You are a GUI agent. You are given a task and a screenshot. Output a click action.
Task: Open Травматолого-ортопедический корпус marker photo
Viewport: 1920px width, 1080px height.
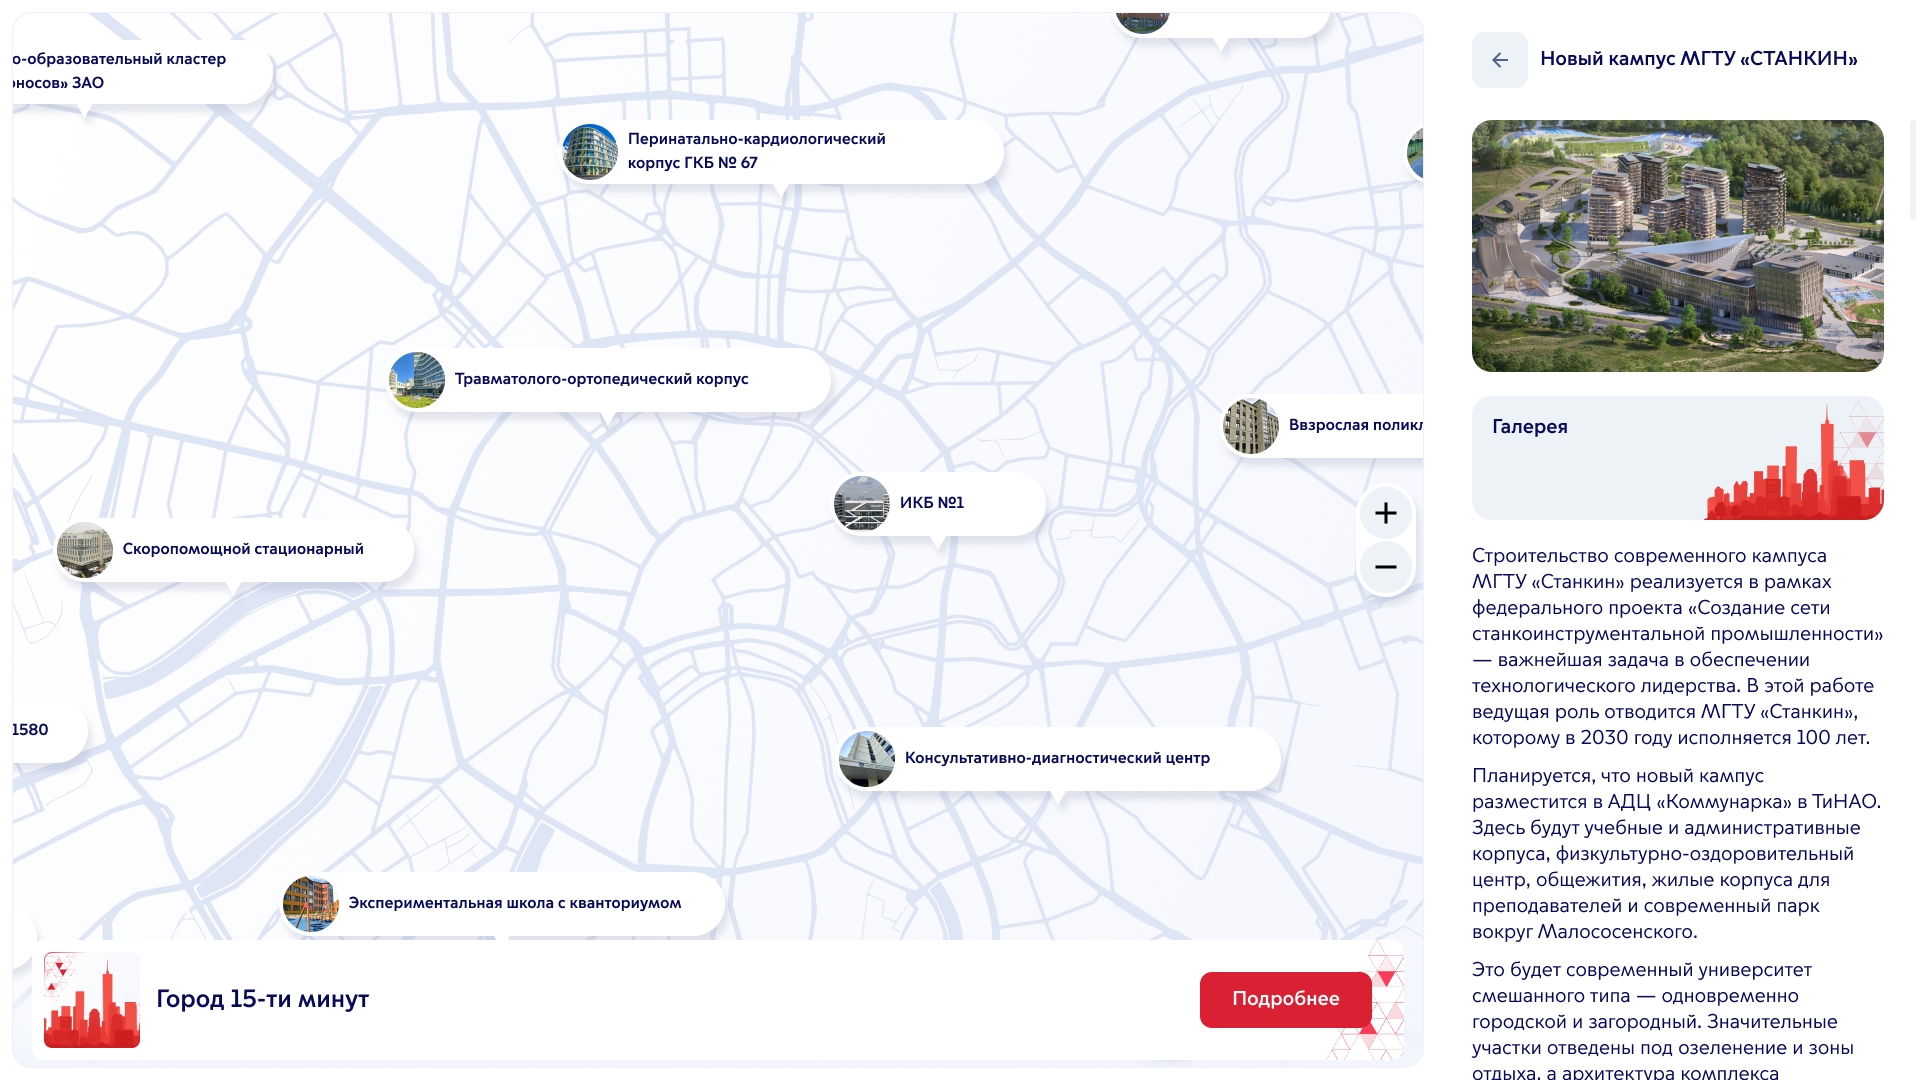[417, 380]
